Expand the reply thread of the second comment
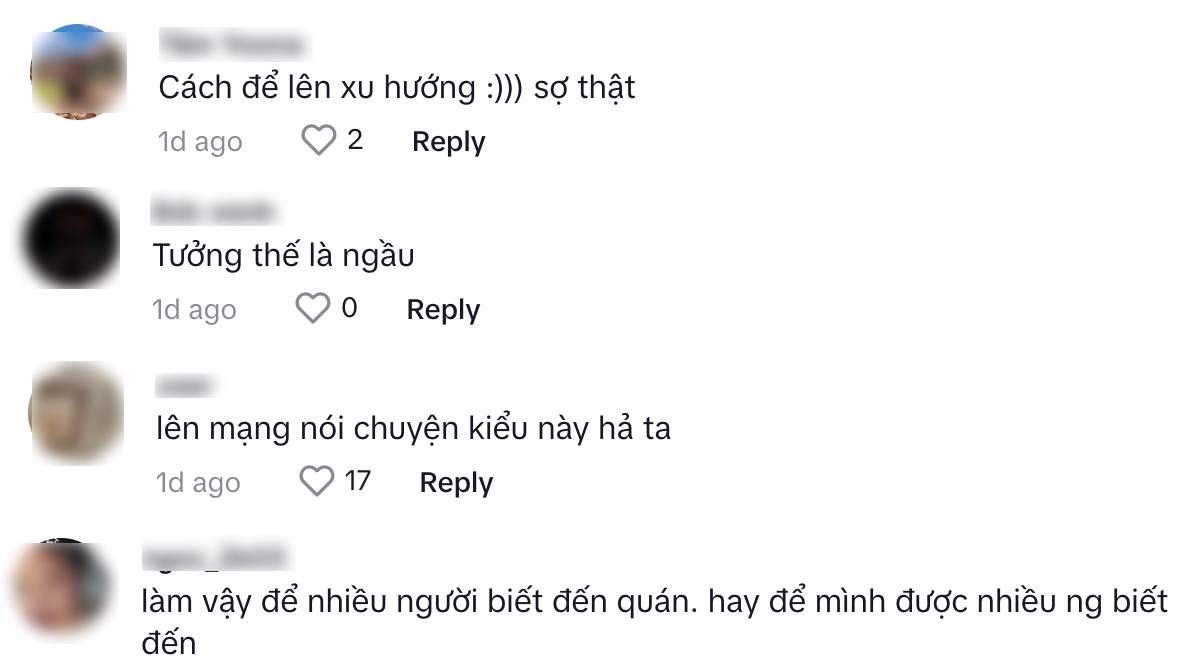This screenshot has width=1185, height=670. click(x=442, y=309)
